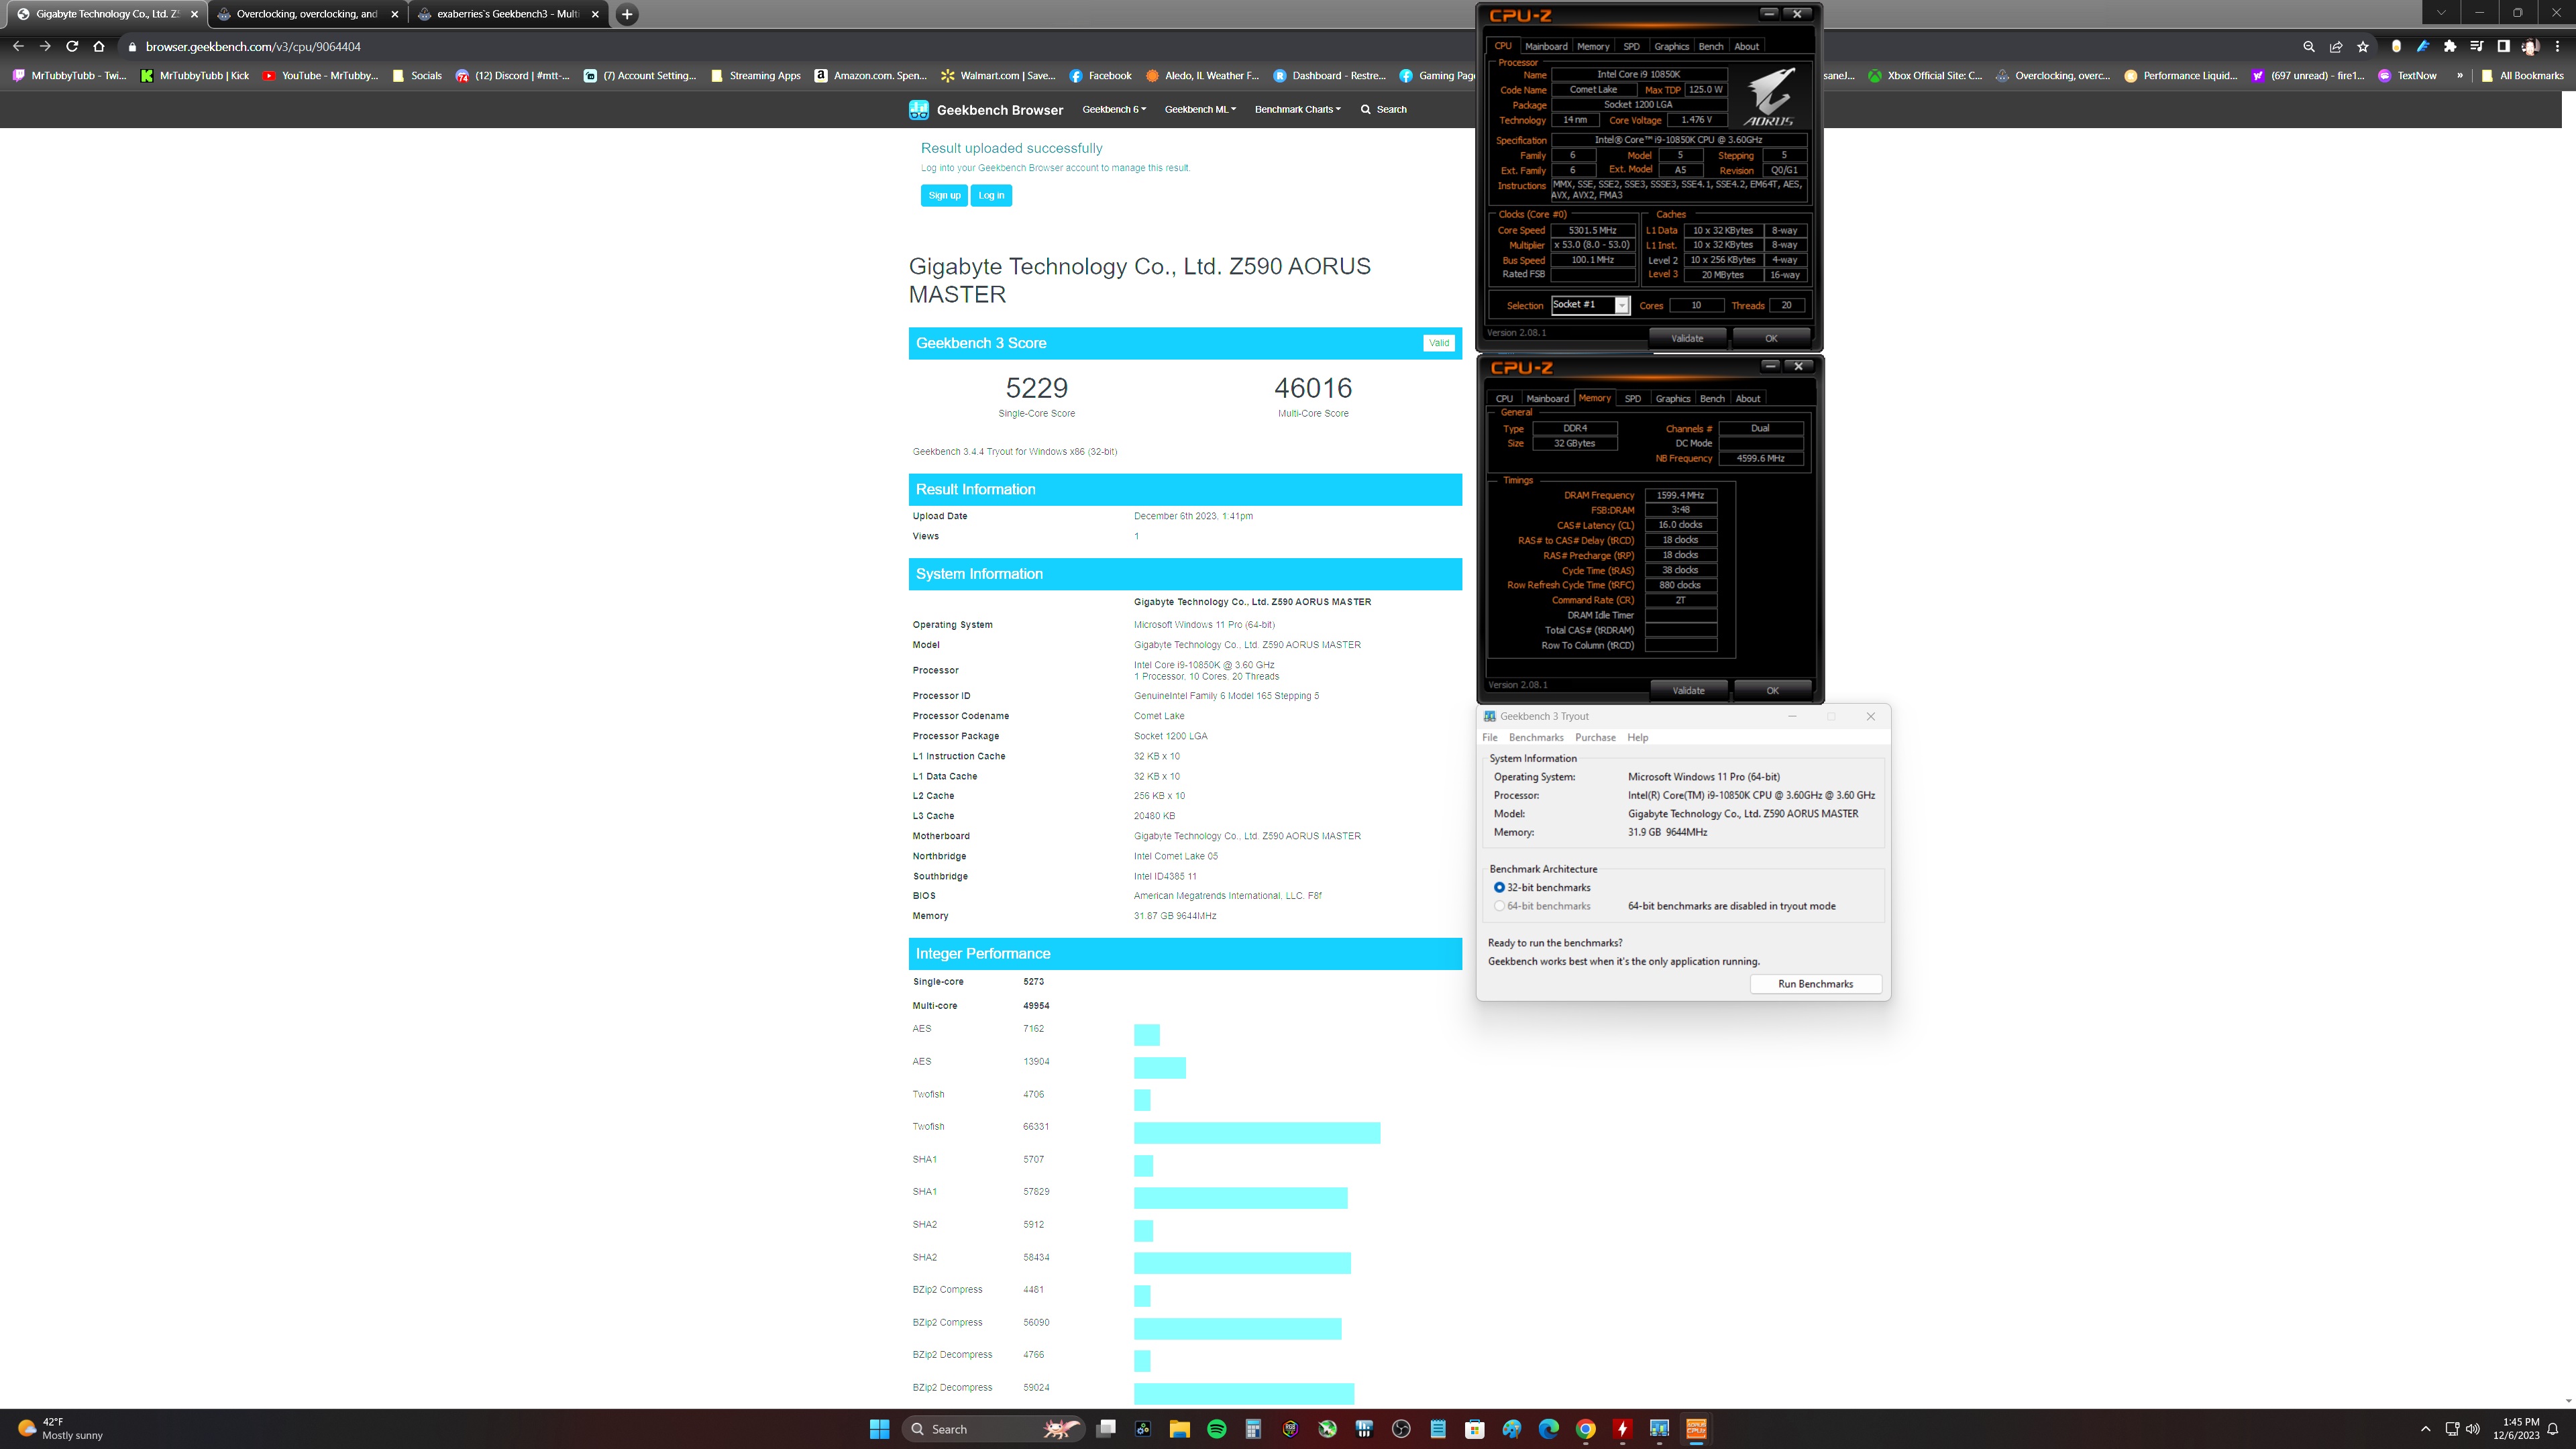The image size is (2576, 1449).
Task: Open the All Bookmarks folder
Action: pos(2522,76)
